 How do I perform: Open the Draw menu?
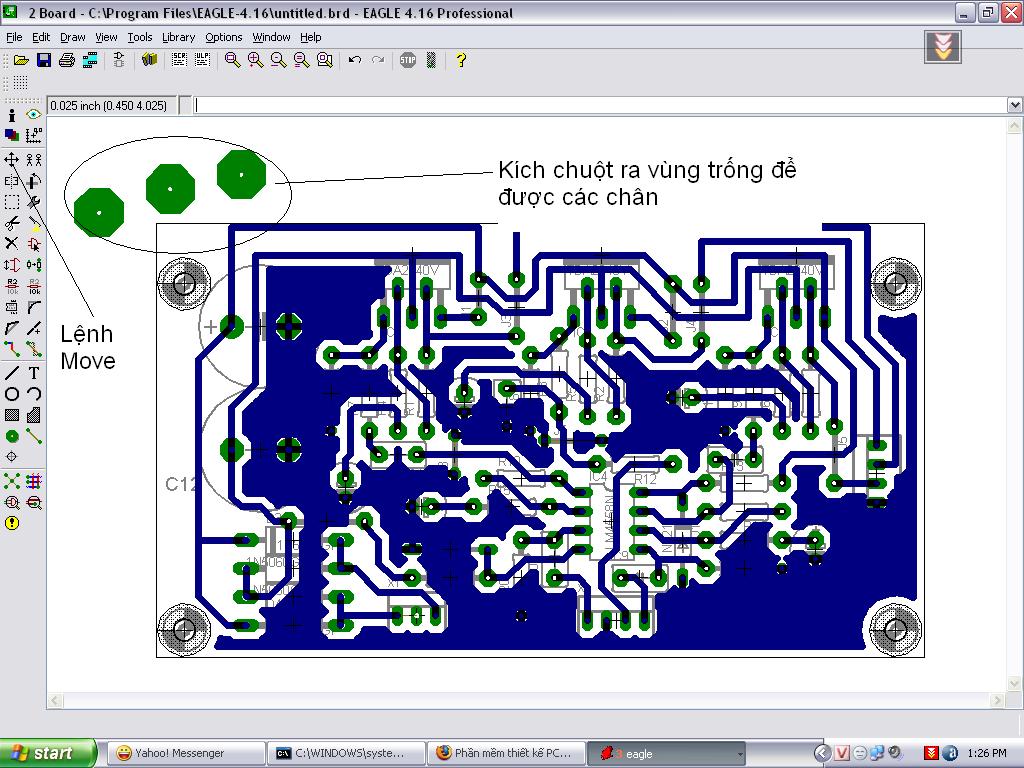(x=72, y=37)
